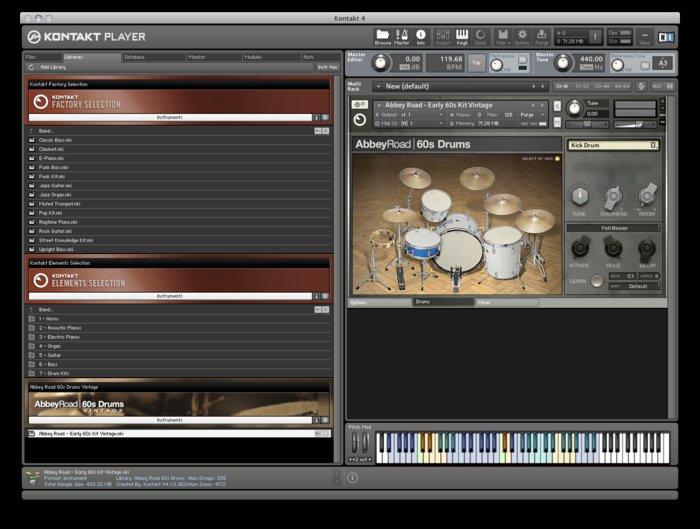Open the Felt Beater articulation dropdown
The image size is (700, 529).
coord(614,228)
